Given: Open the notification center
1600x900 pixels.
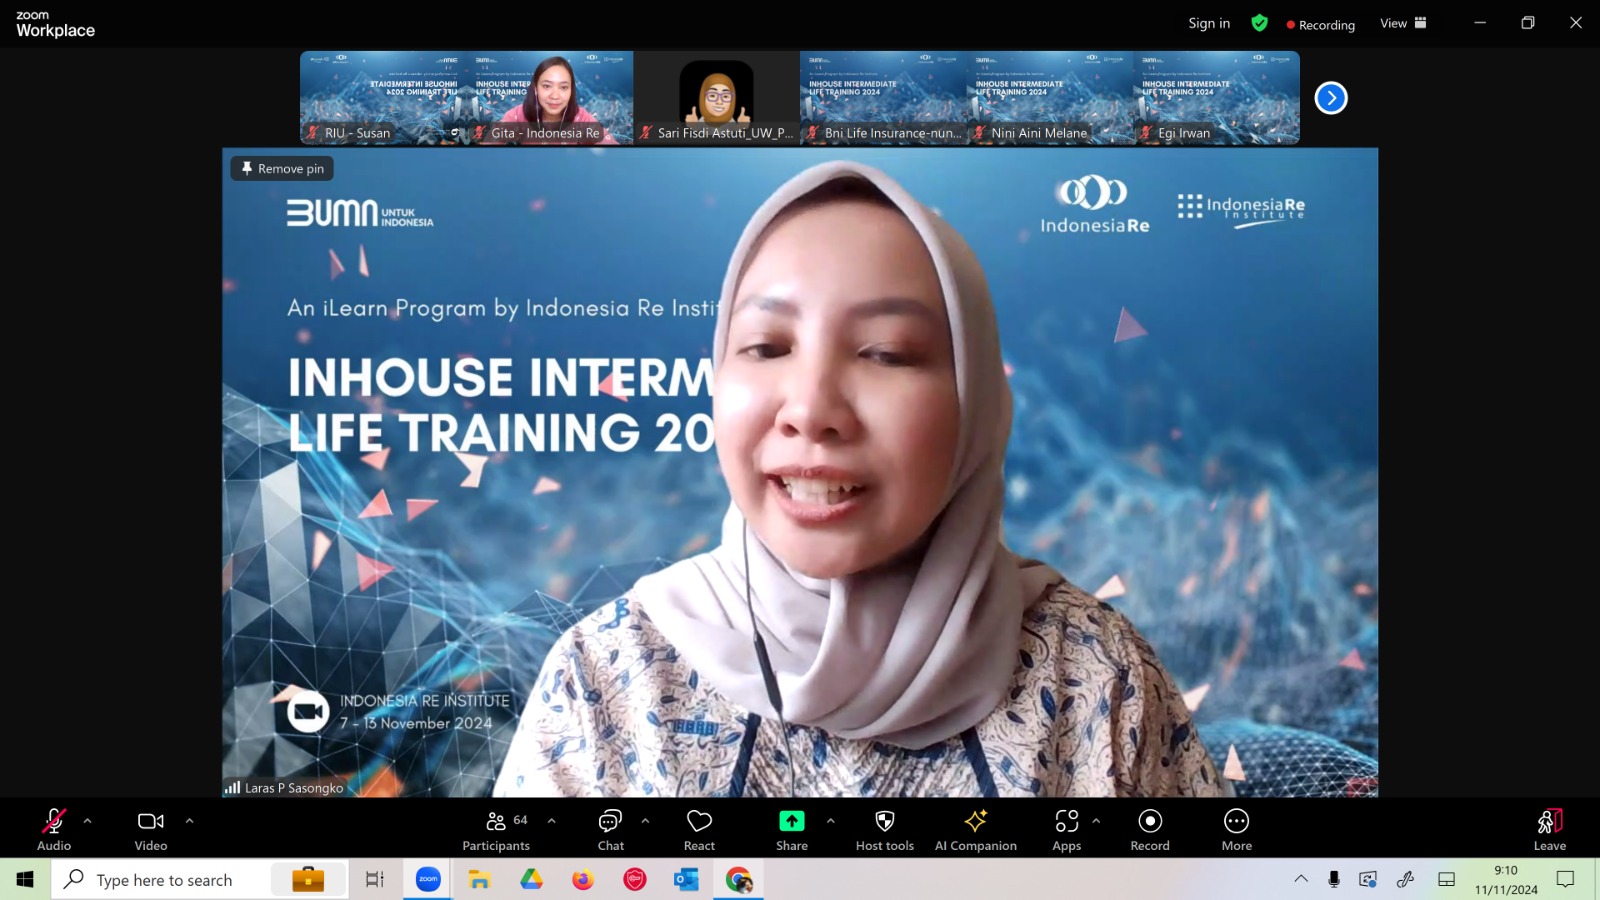Looking at the screenshot, I should (x=1565, y=879).
